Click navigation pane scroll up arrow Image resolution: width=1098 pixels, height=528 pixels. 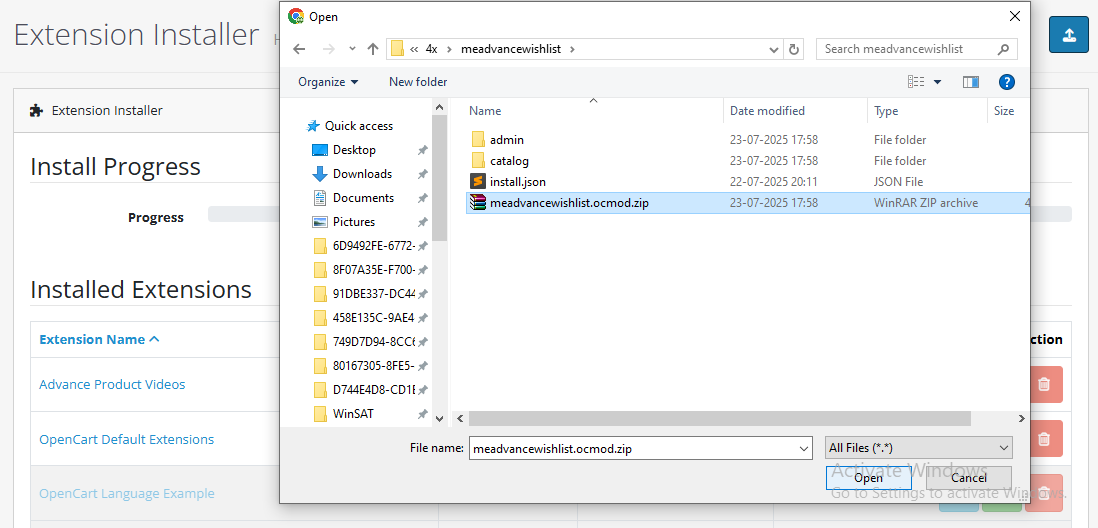coord(439,107)
